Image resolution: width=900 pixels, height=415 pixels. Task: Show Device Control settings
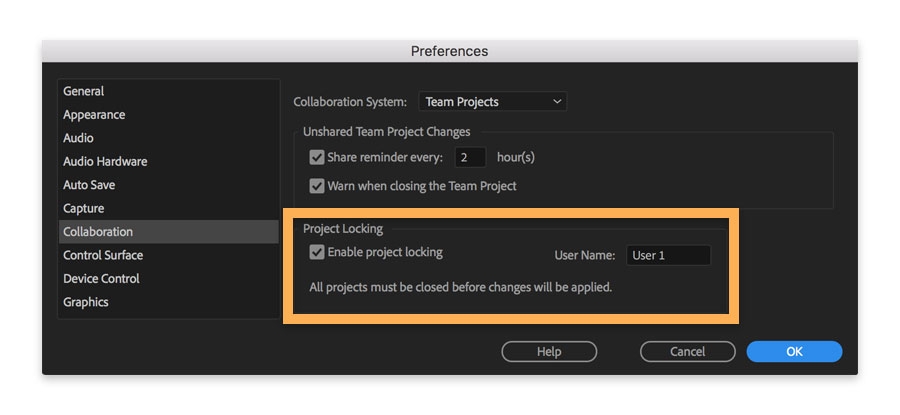point(101,278)
